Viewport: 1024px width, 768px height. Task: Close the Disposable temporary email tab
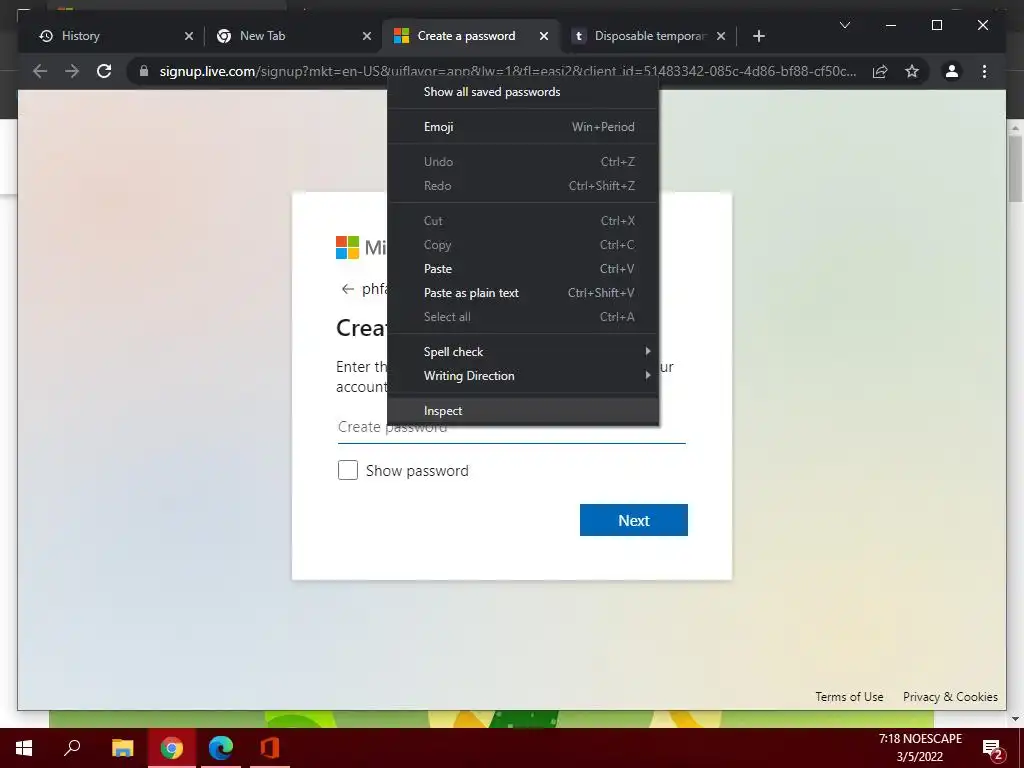[x=720, y=36]
